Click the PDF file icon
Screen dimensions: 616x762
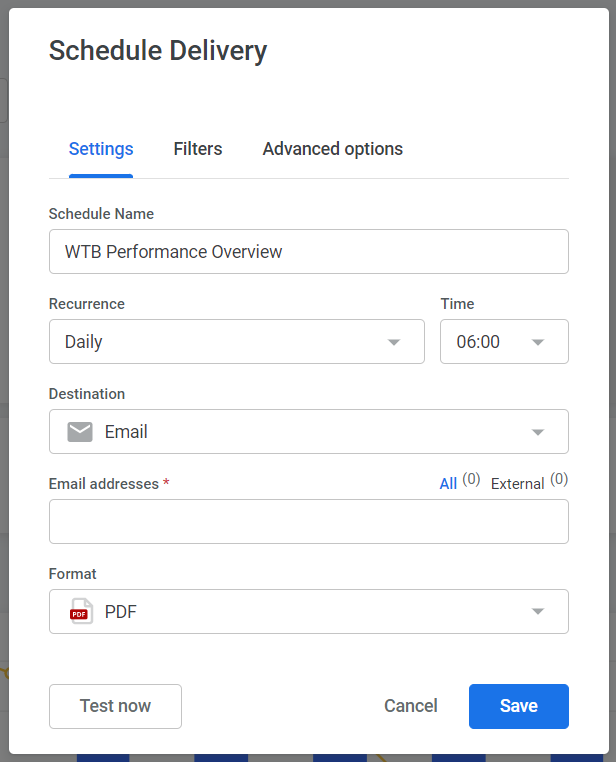click(81, 611)
